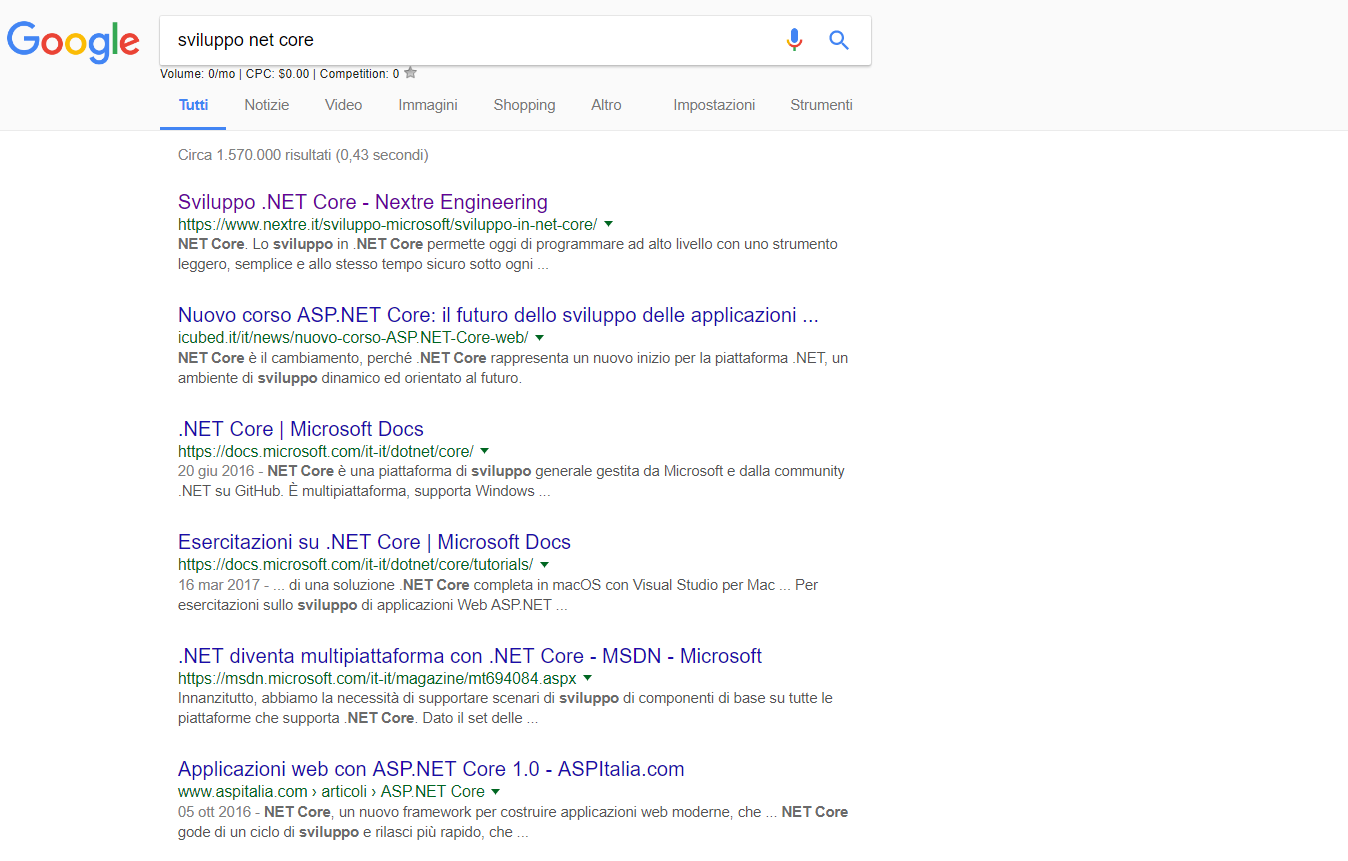The image size is (1348, 861).
Task: Expand dropdown arrow next to nextre.it URL
Action: point(608,225)
